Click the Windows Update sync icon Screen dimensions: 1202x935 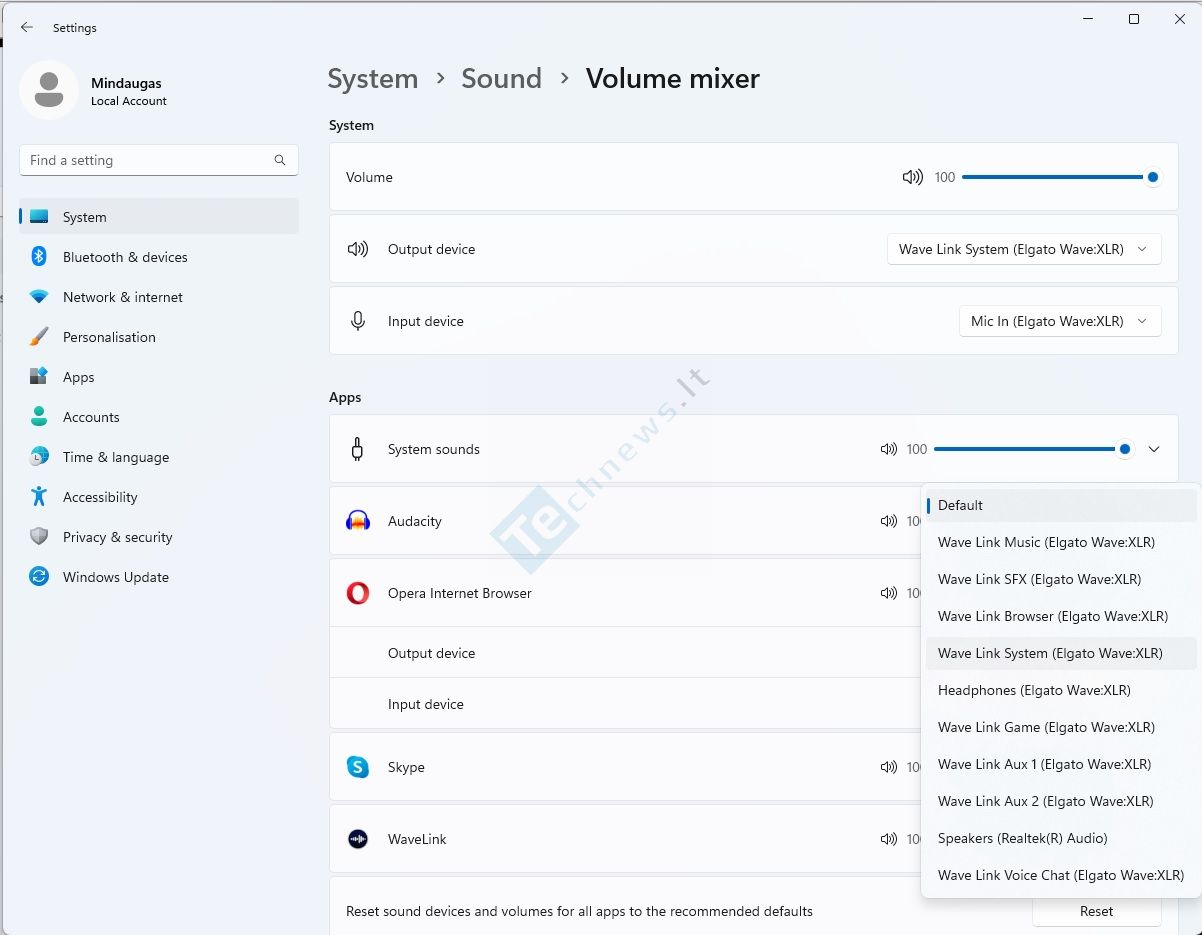39,577
